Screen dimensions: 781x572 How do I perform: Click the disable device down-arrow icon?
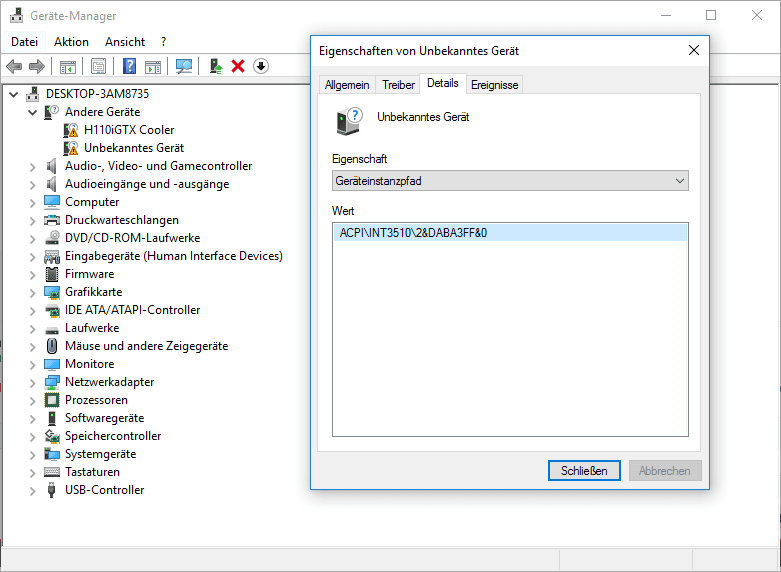[x=261, y=66]
